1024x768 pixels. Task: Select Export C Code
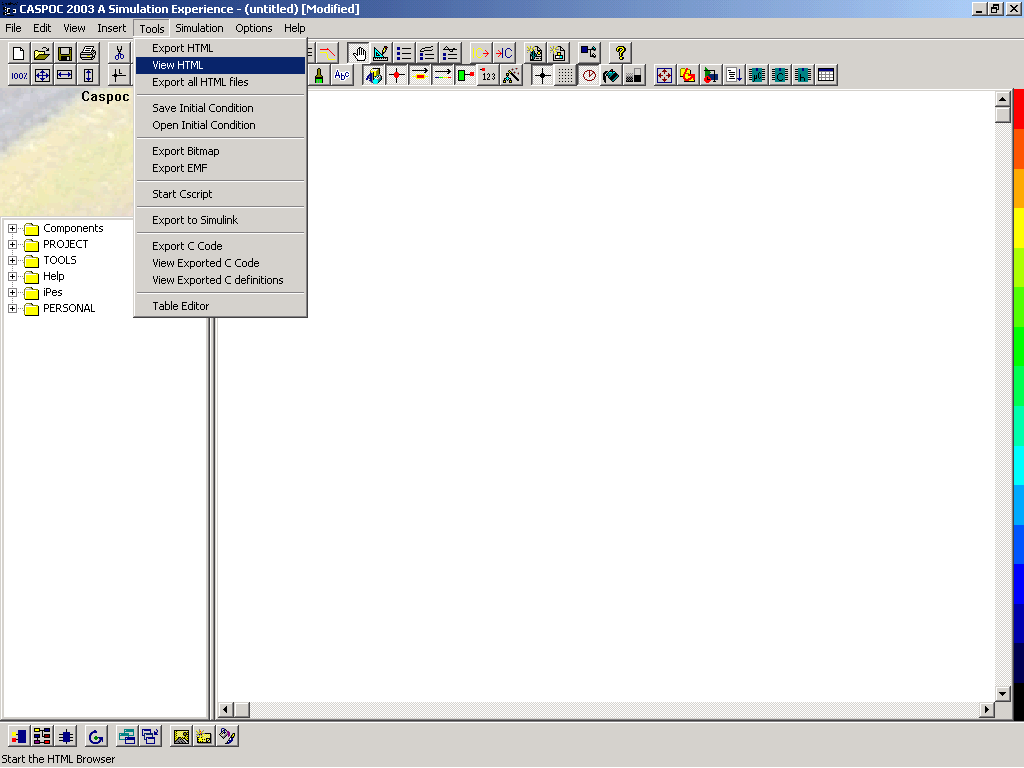pyautogui.click(x=220, y=246)
